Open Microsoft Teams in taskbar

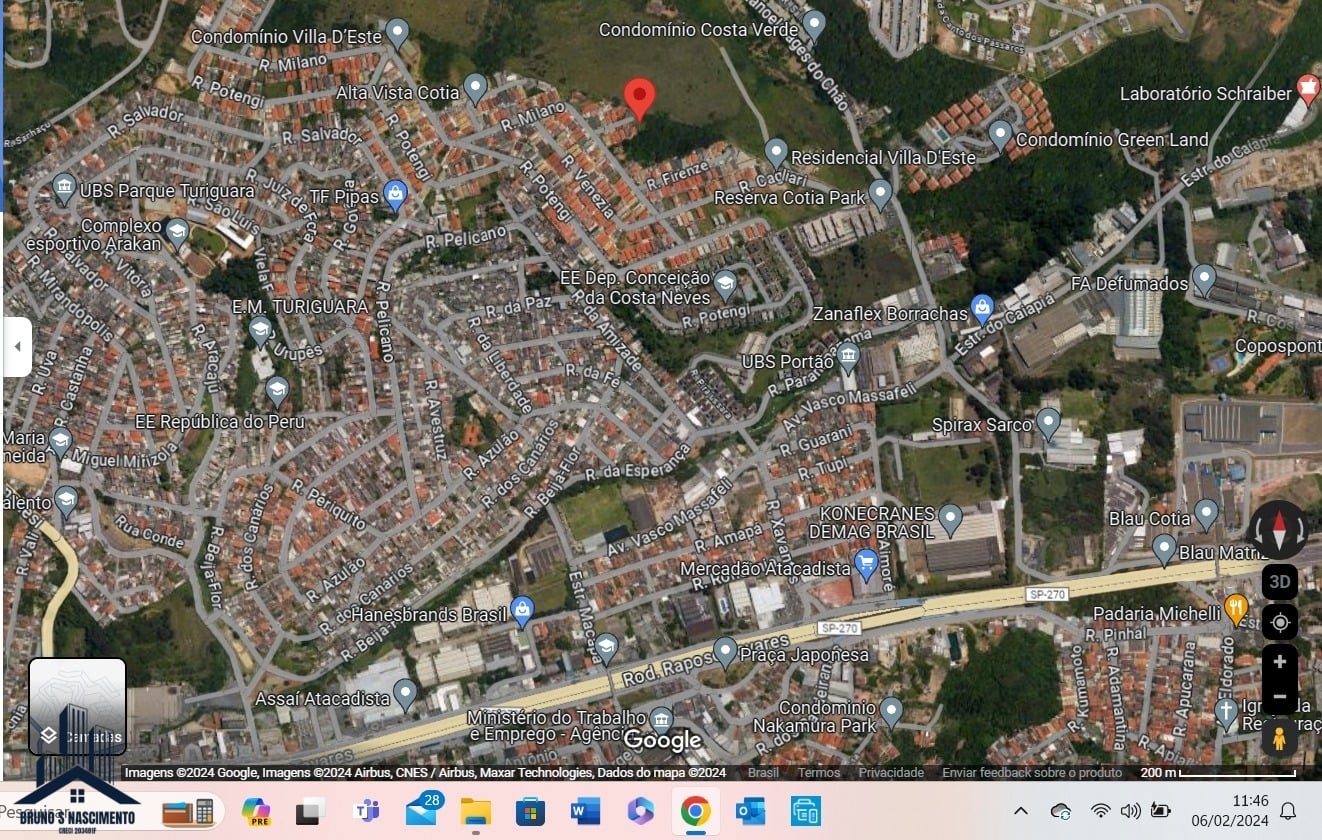[367, 811]
